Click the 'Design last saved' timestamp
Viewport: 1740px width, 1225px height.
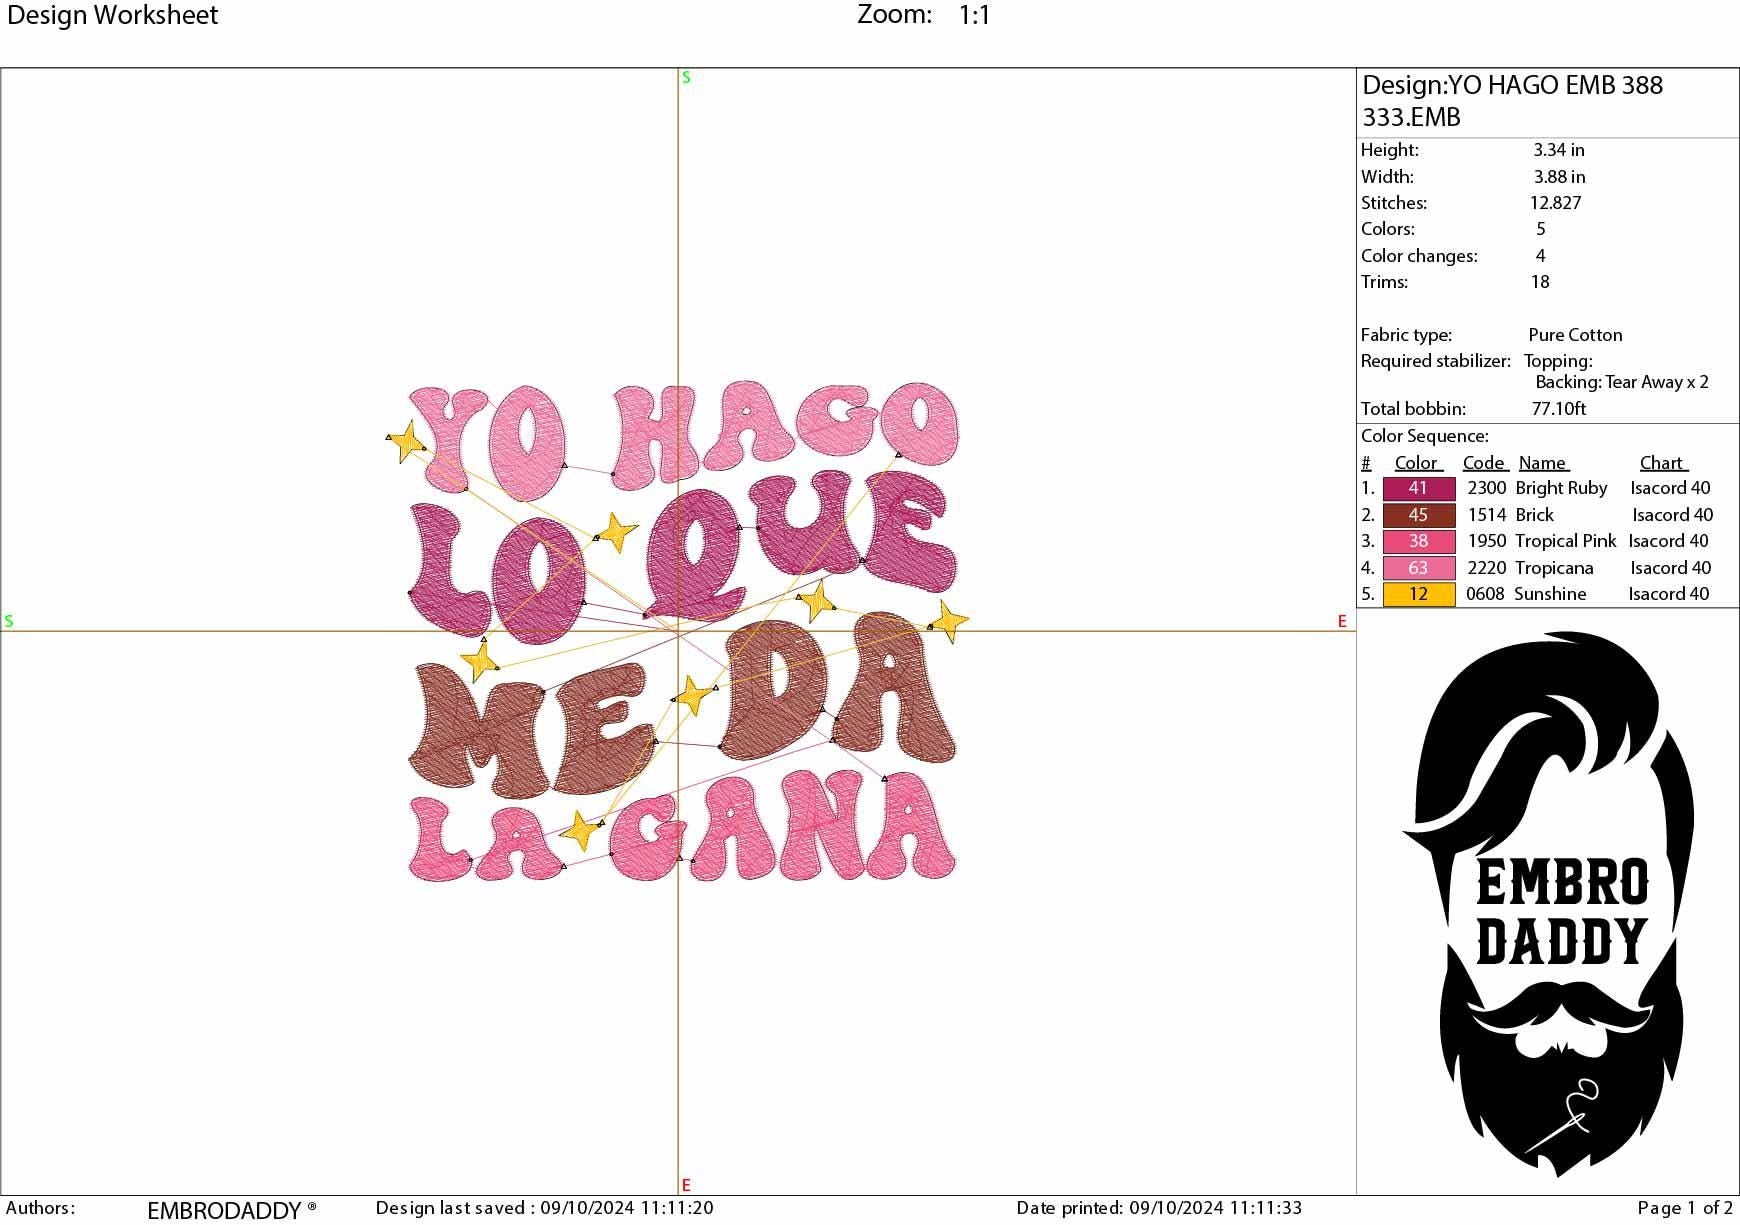[545, 1208]
